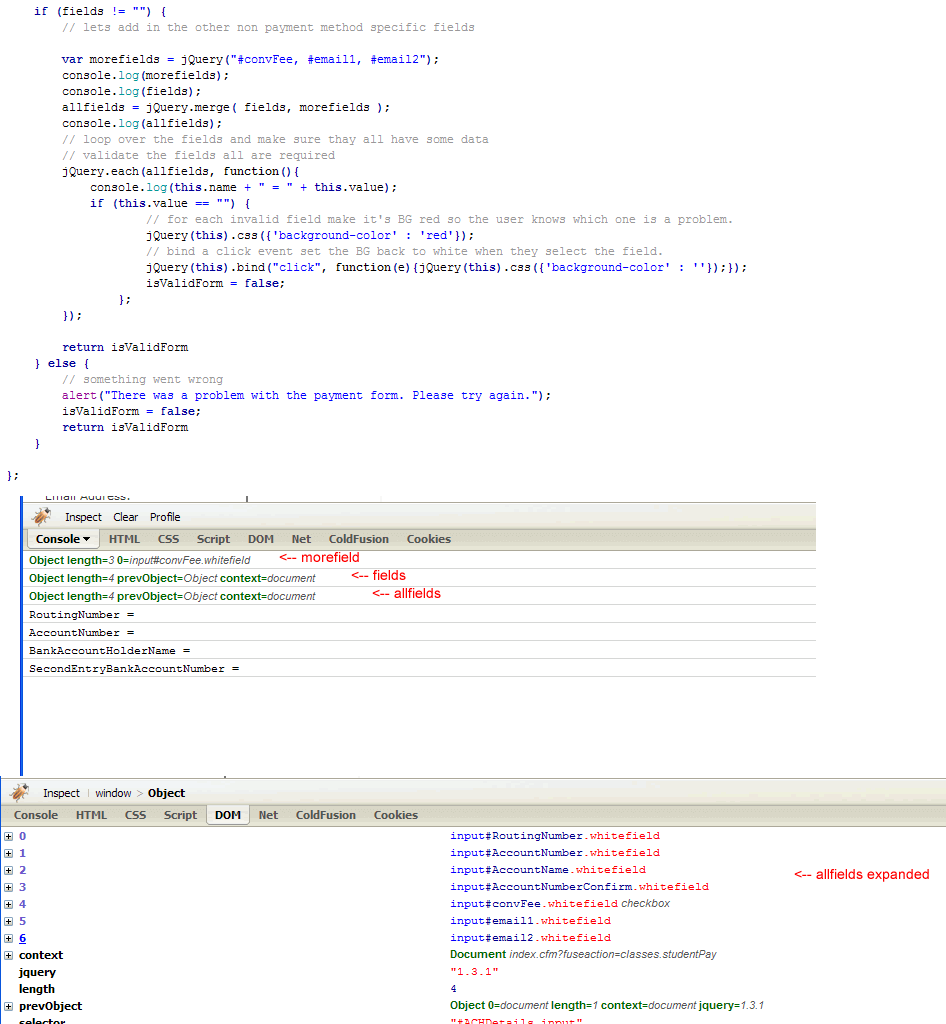
Task: Click Inspect next to the window breadcrumb
Action: coord(61,793)
